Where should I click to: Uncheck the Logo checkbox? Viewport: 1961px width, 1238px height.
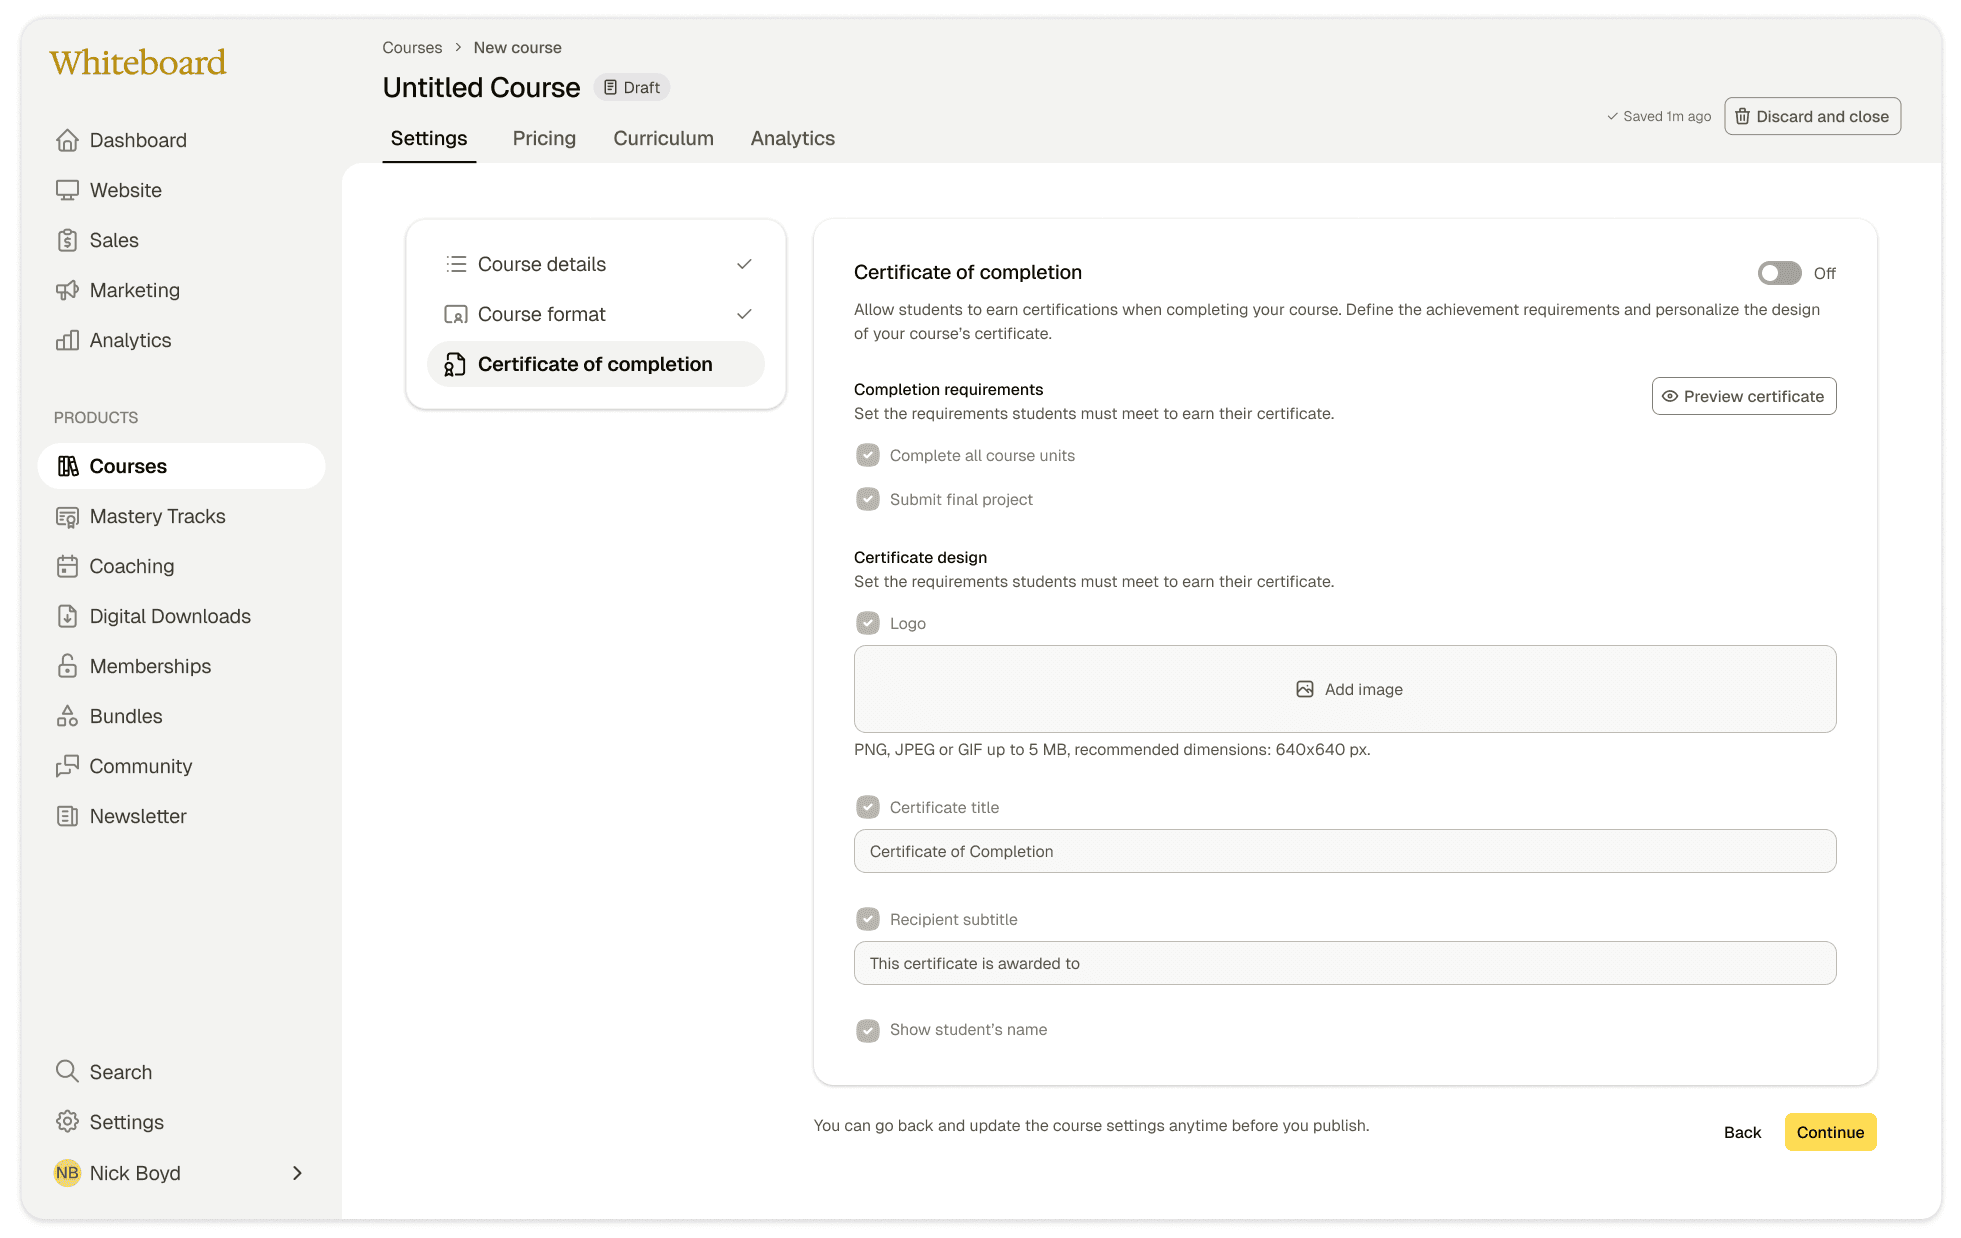[867, 623]
